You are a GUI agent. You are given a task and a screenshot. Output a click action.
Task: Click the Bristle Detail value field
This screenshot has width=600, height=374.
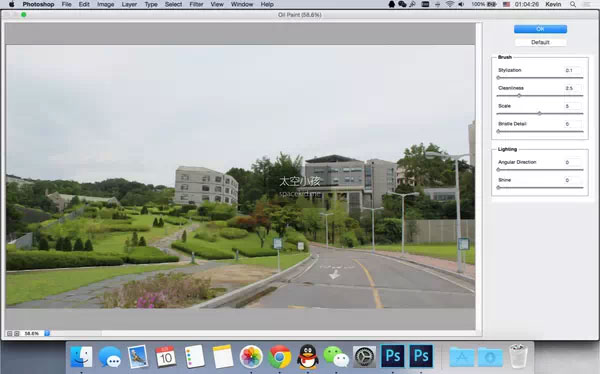point(573,124)
